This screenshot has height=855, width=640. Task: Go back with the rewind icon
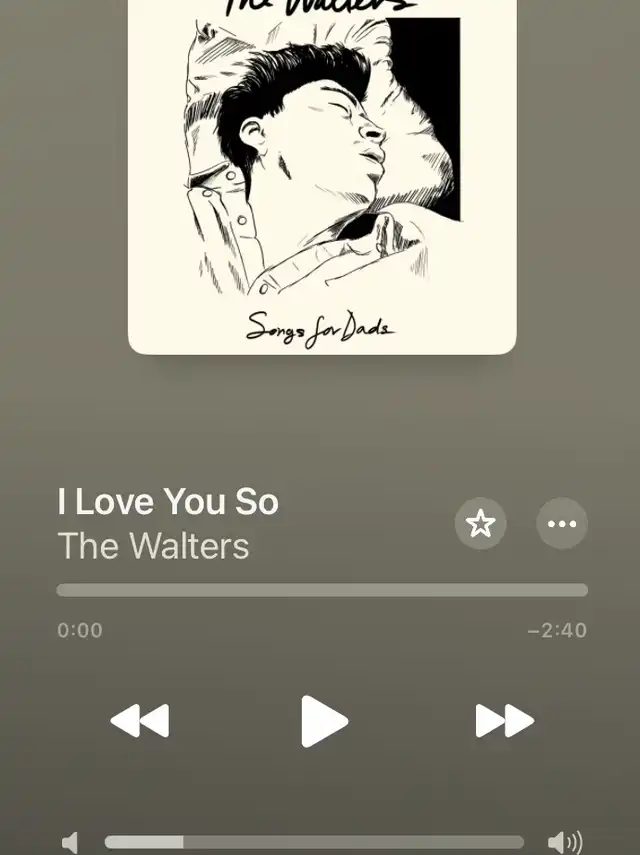[x=140, y=721]
